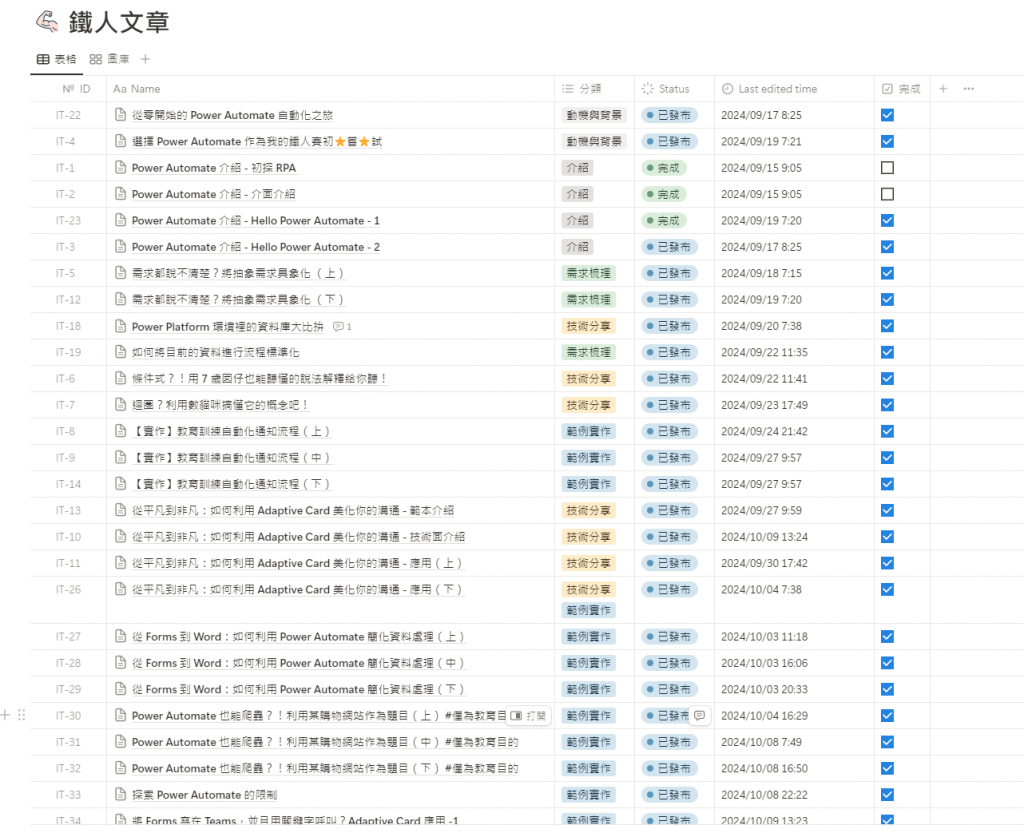Check 完成 checkbox for IT-1
Screen dimensions: 1024x833
click(x=887, y=168)
